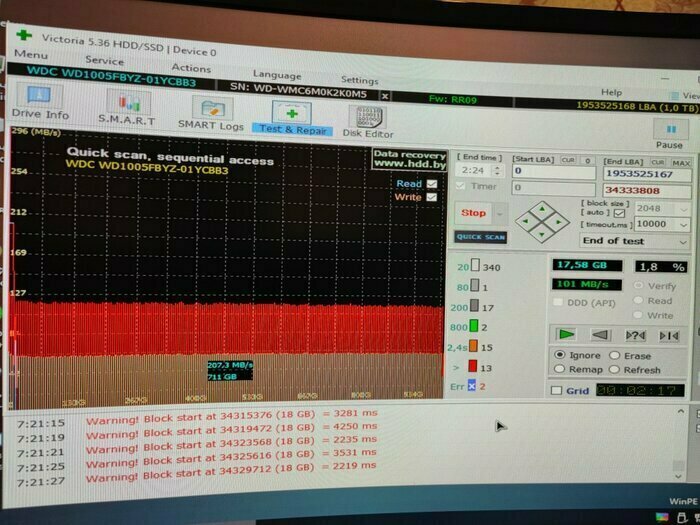Image resolution: width=700 pixels, height=525 pixels.
Task: Toggle the DDD (API) checkbox
Action: (558, 302)
